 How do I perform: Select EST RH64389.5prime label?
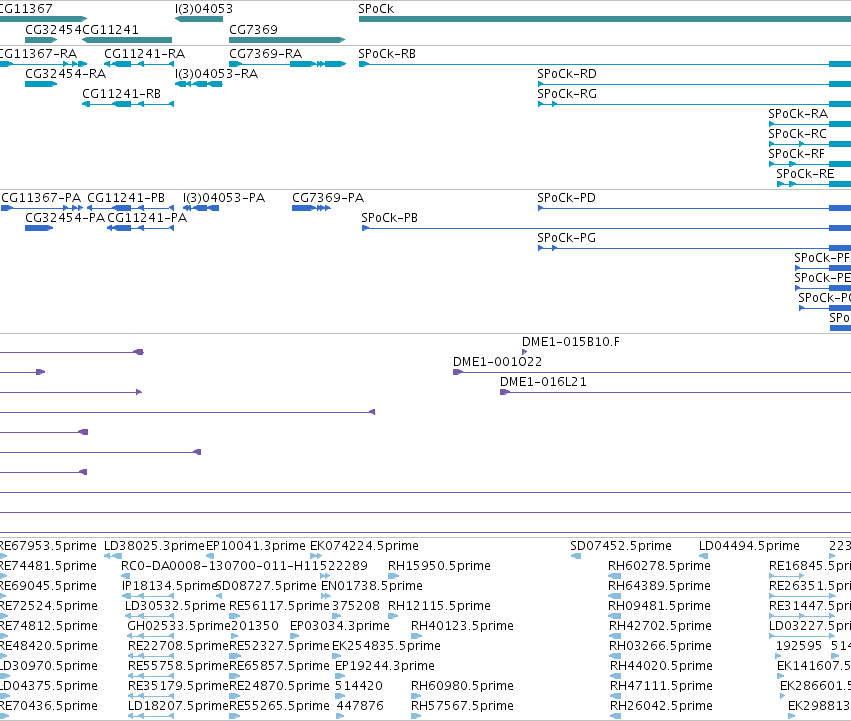[659, 586]
